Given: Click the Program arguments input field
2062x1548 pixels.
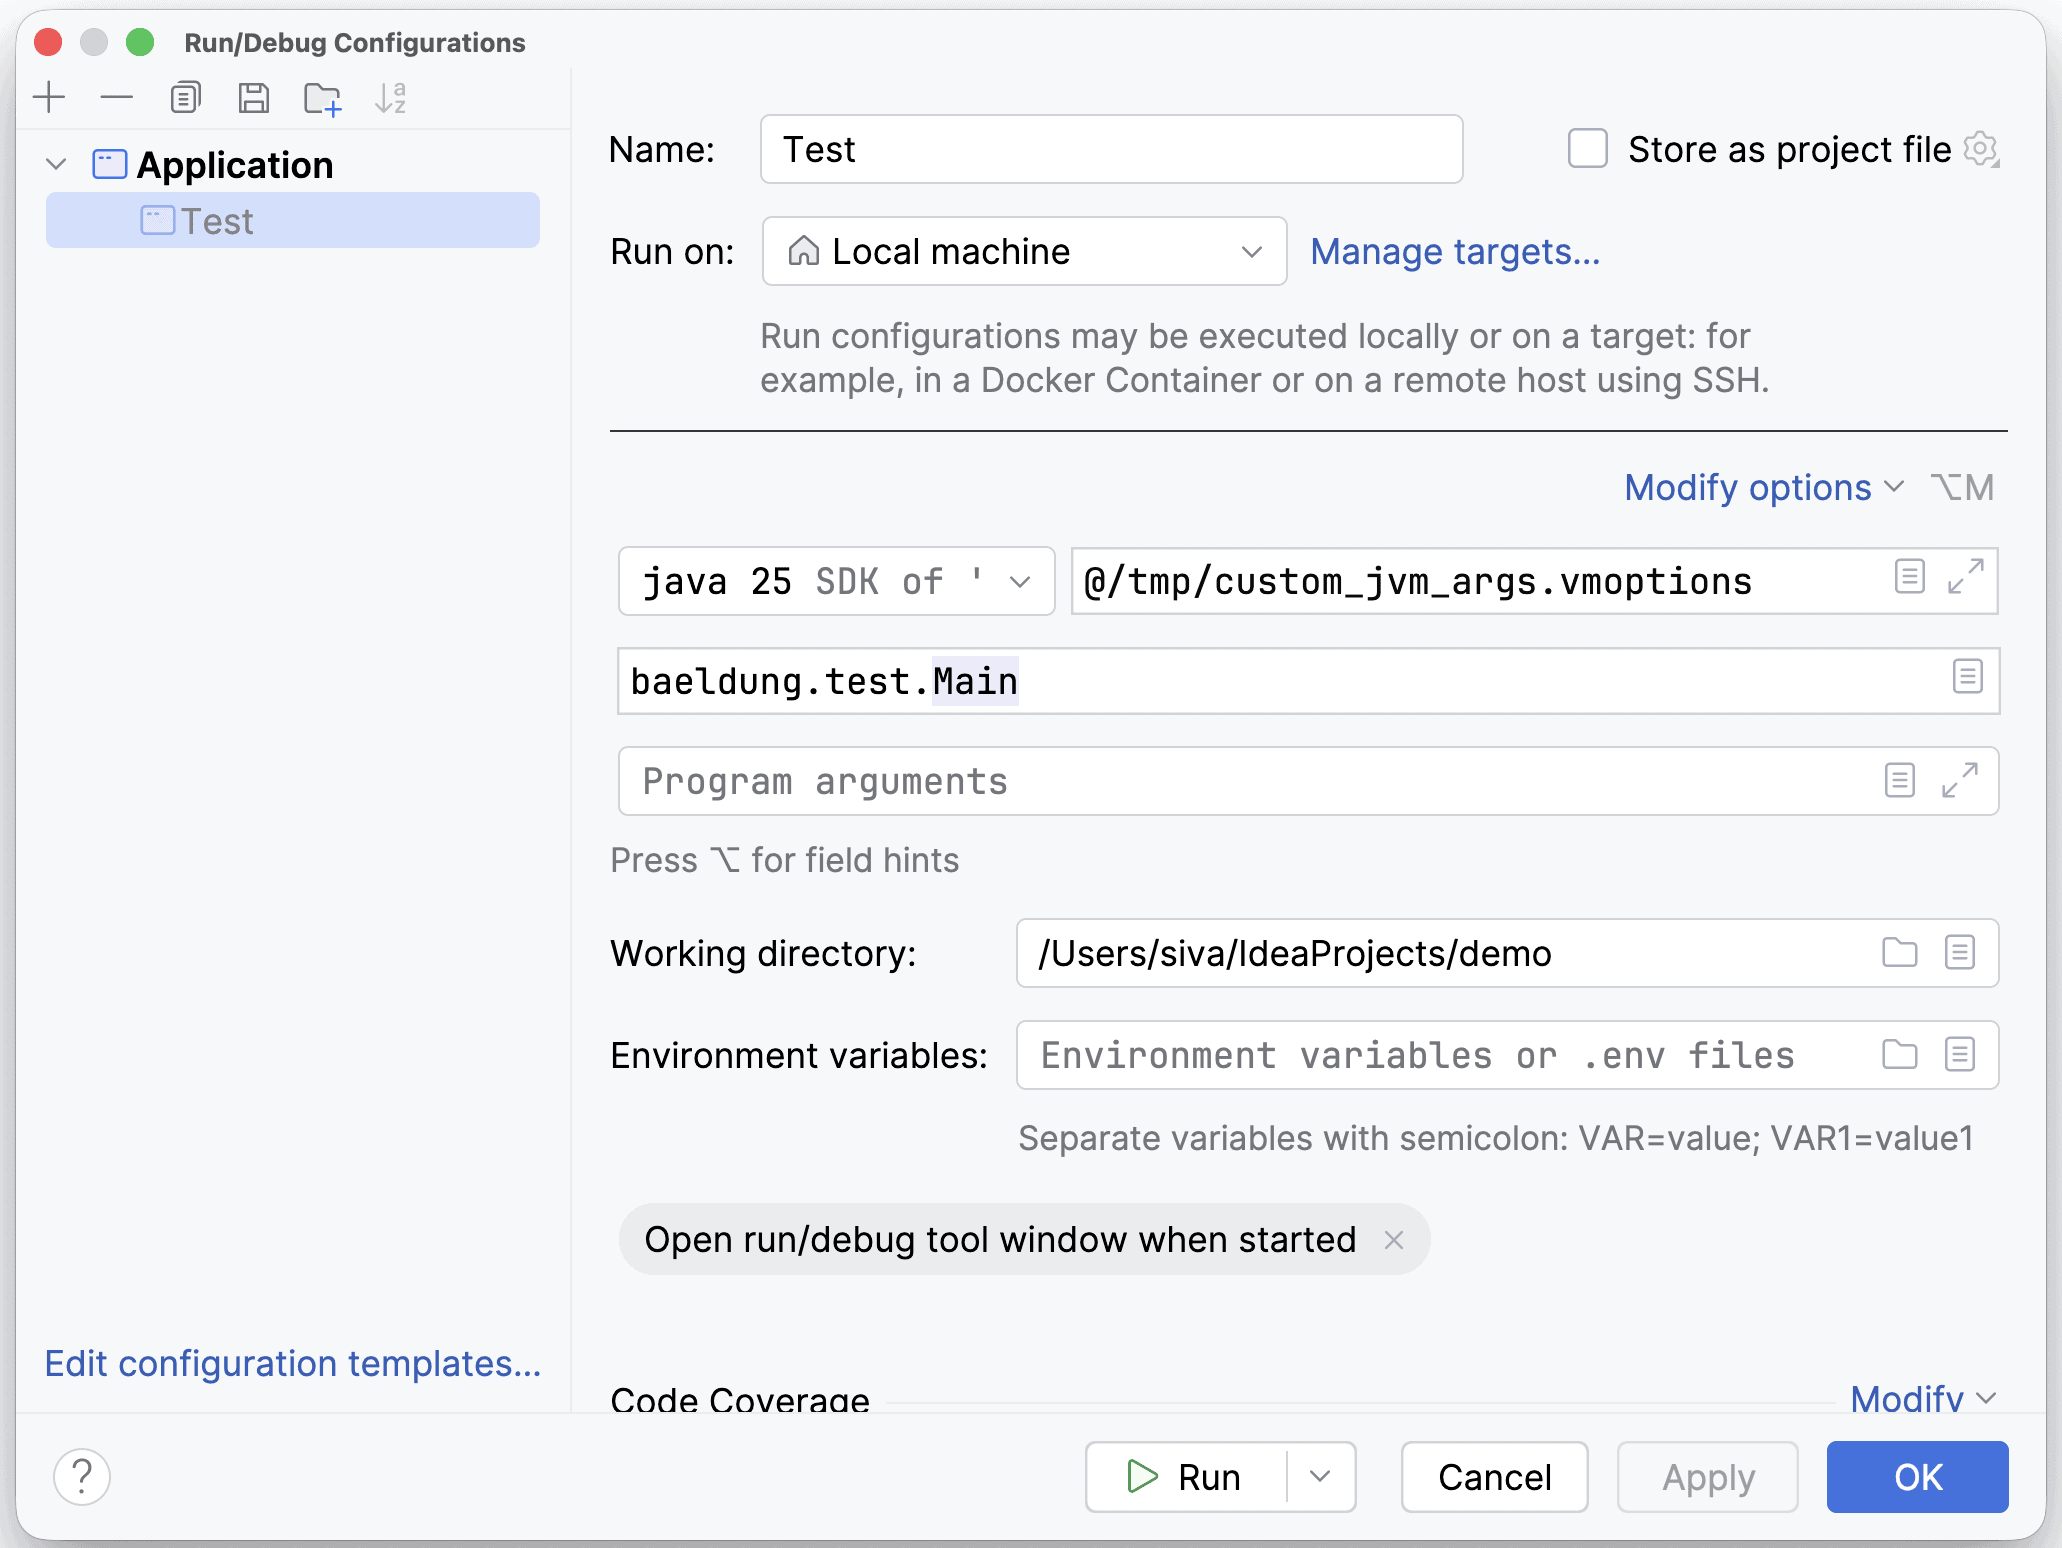Looking at the screenshot, I should tap(1240, 781).
